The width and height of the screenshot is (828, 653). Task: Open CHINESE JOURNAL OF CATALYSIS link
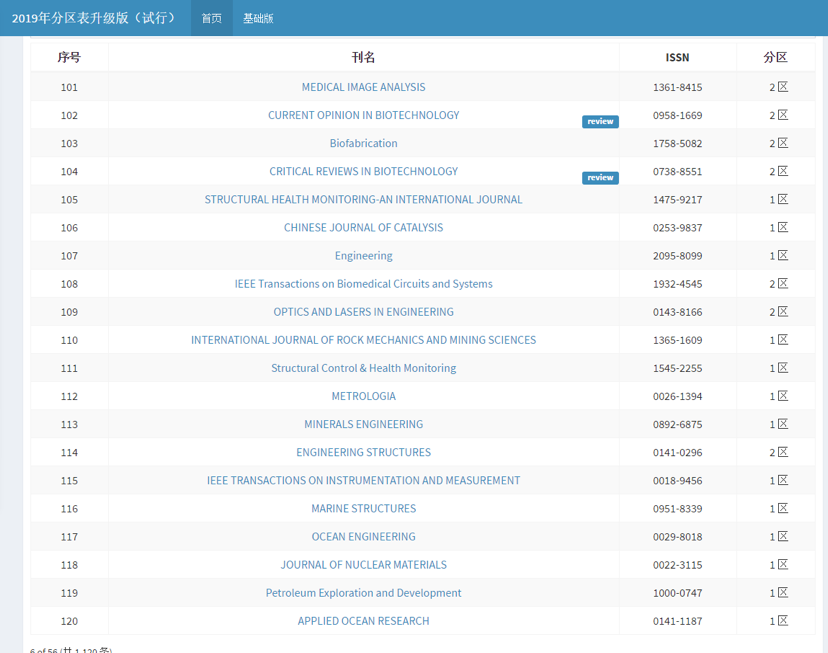tap(363, 227)
